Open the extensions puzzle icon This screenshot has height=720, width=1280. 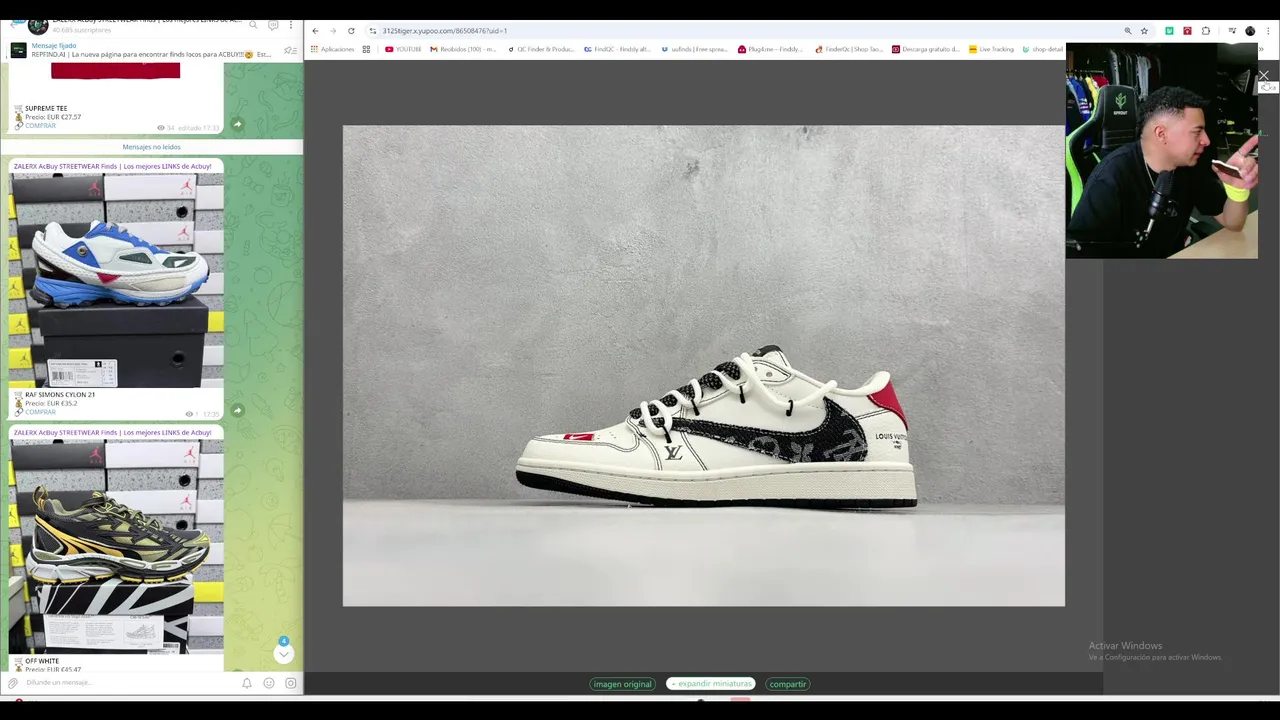point(1205,31)
